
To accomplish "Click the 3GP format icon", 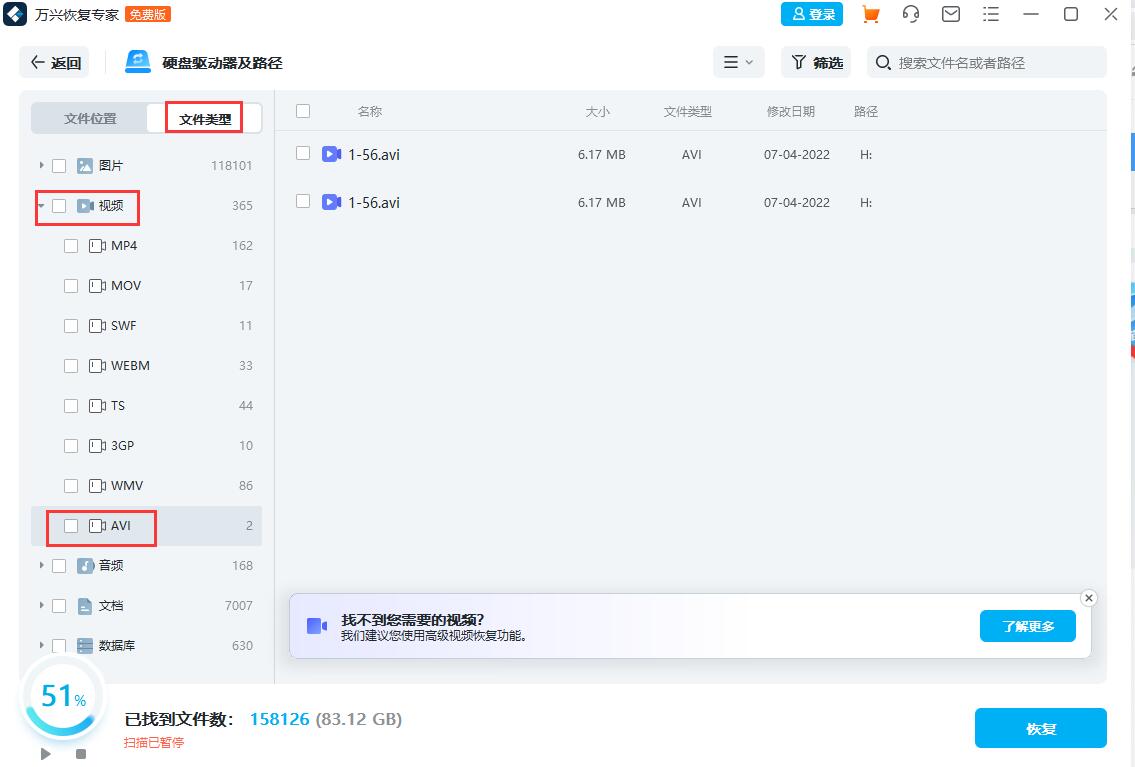I will coord(97,446).
